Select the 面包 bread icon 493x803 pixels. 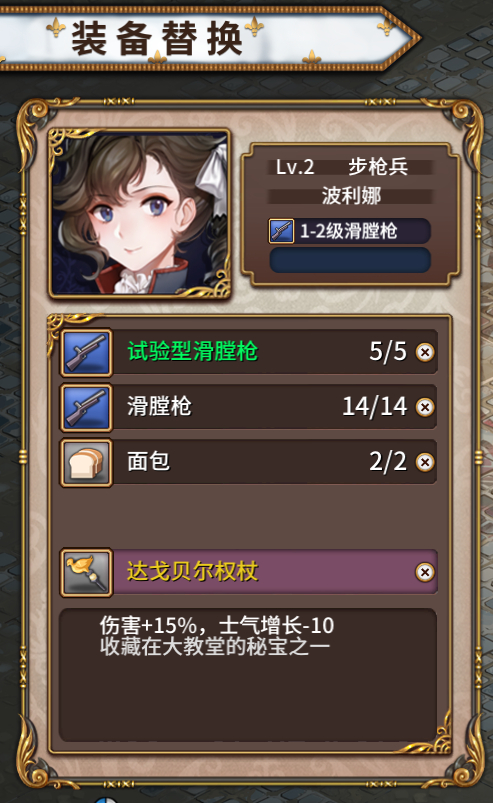click(87, 462)
